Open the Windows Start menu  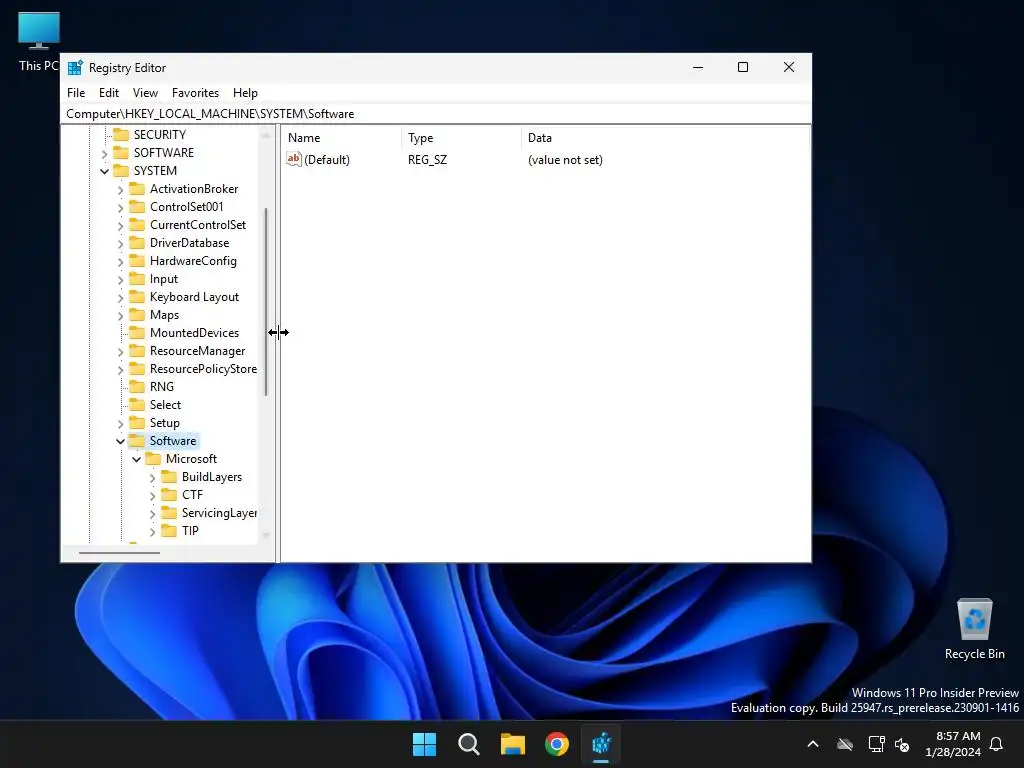point(424,744)
